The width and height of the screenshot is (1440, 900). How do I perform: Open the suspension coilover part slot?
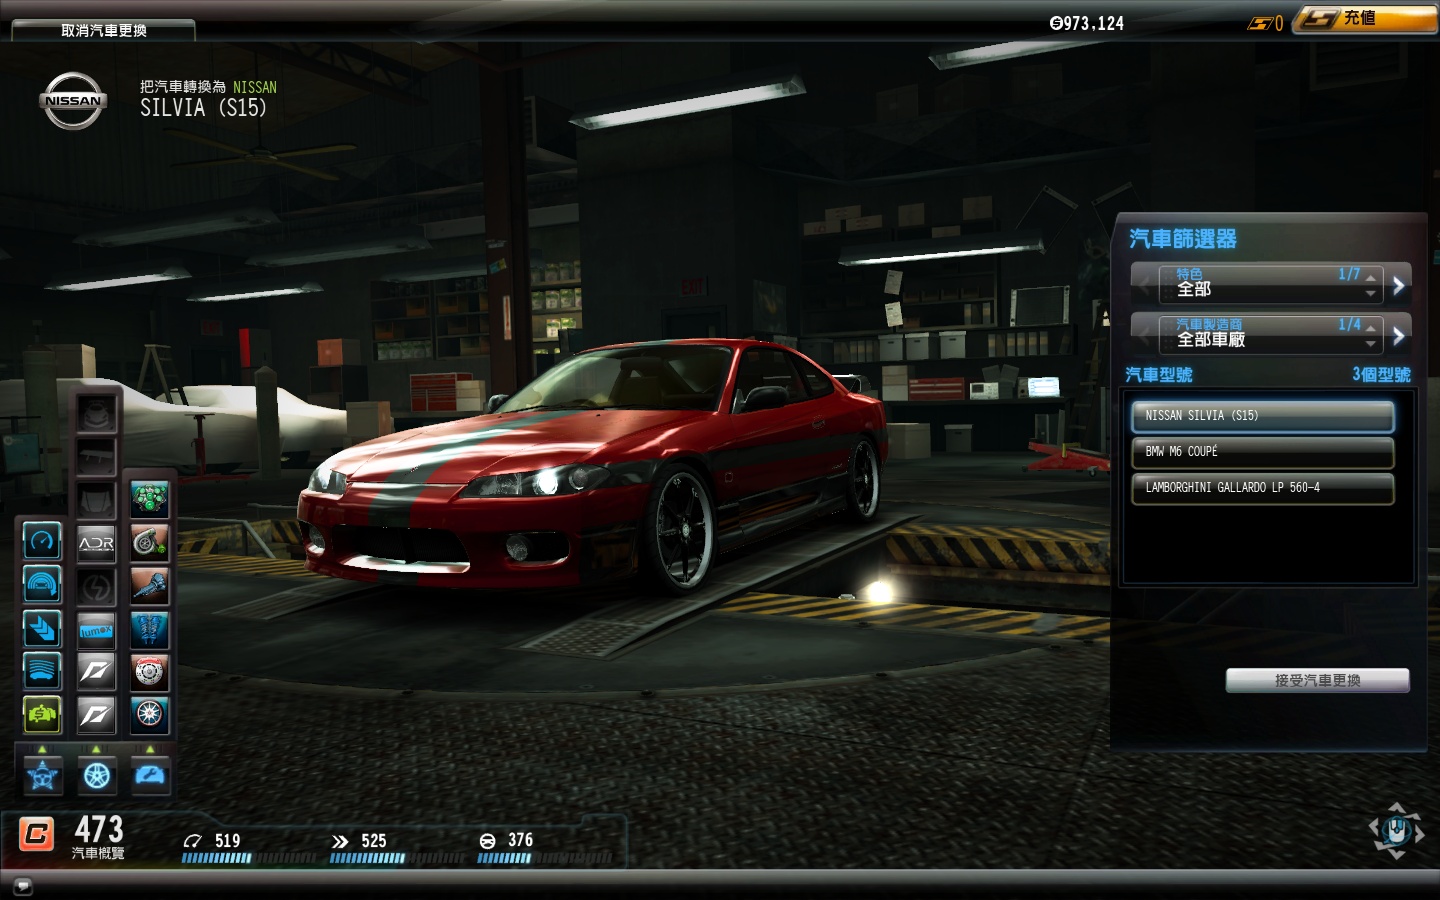pos(150,629)
